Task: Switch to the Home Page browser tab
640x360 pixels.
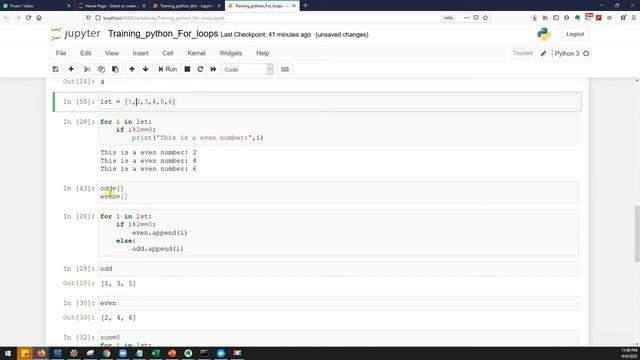Action: (x=112, y=6)
